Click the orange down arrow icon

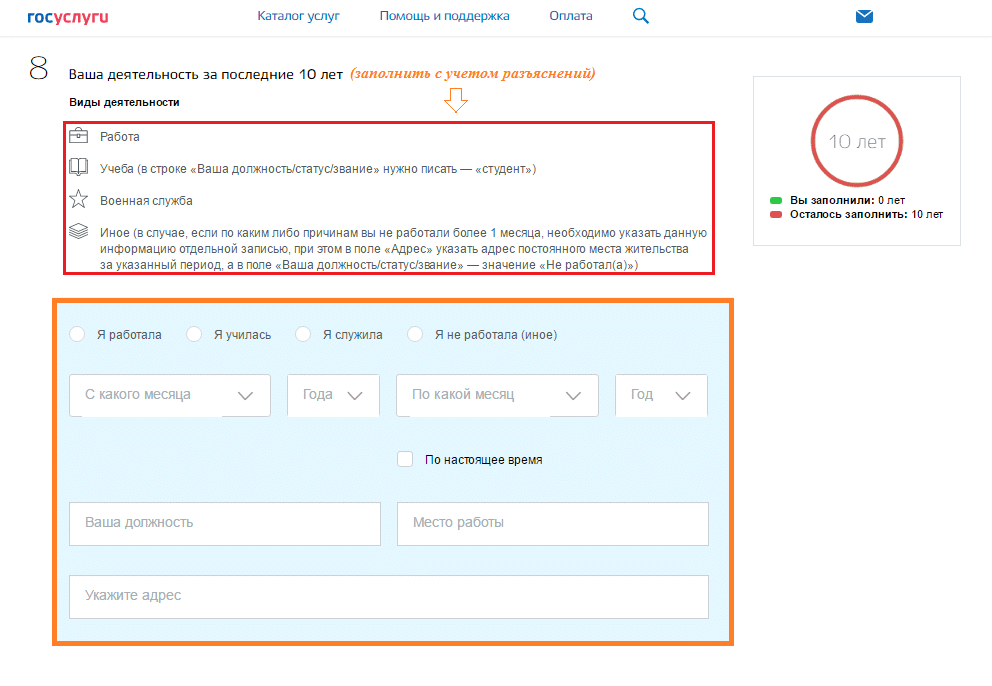pos(456,100)
